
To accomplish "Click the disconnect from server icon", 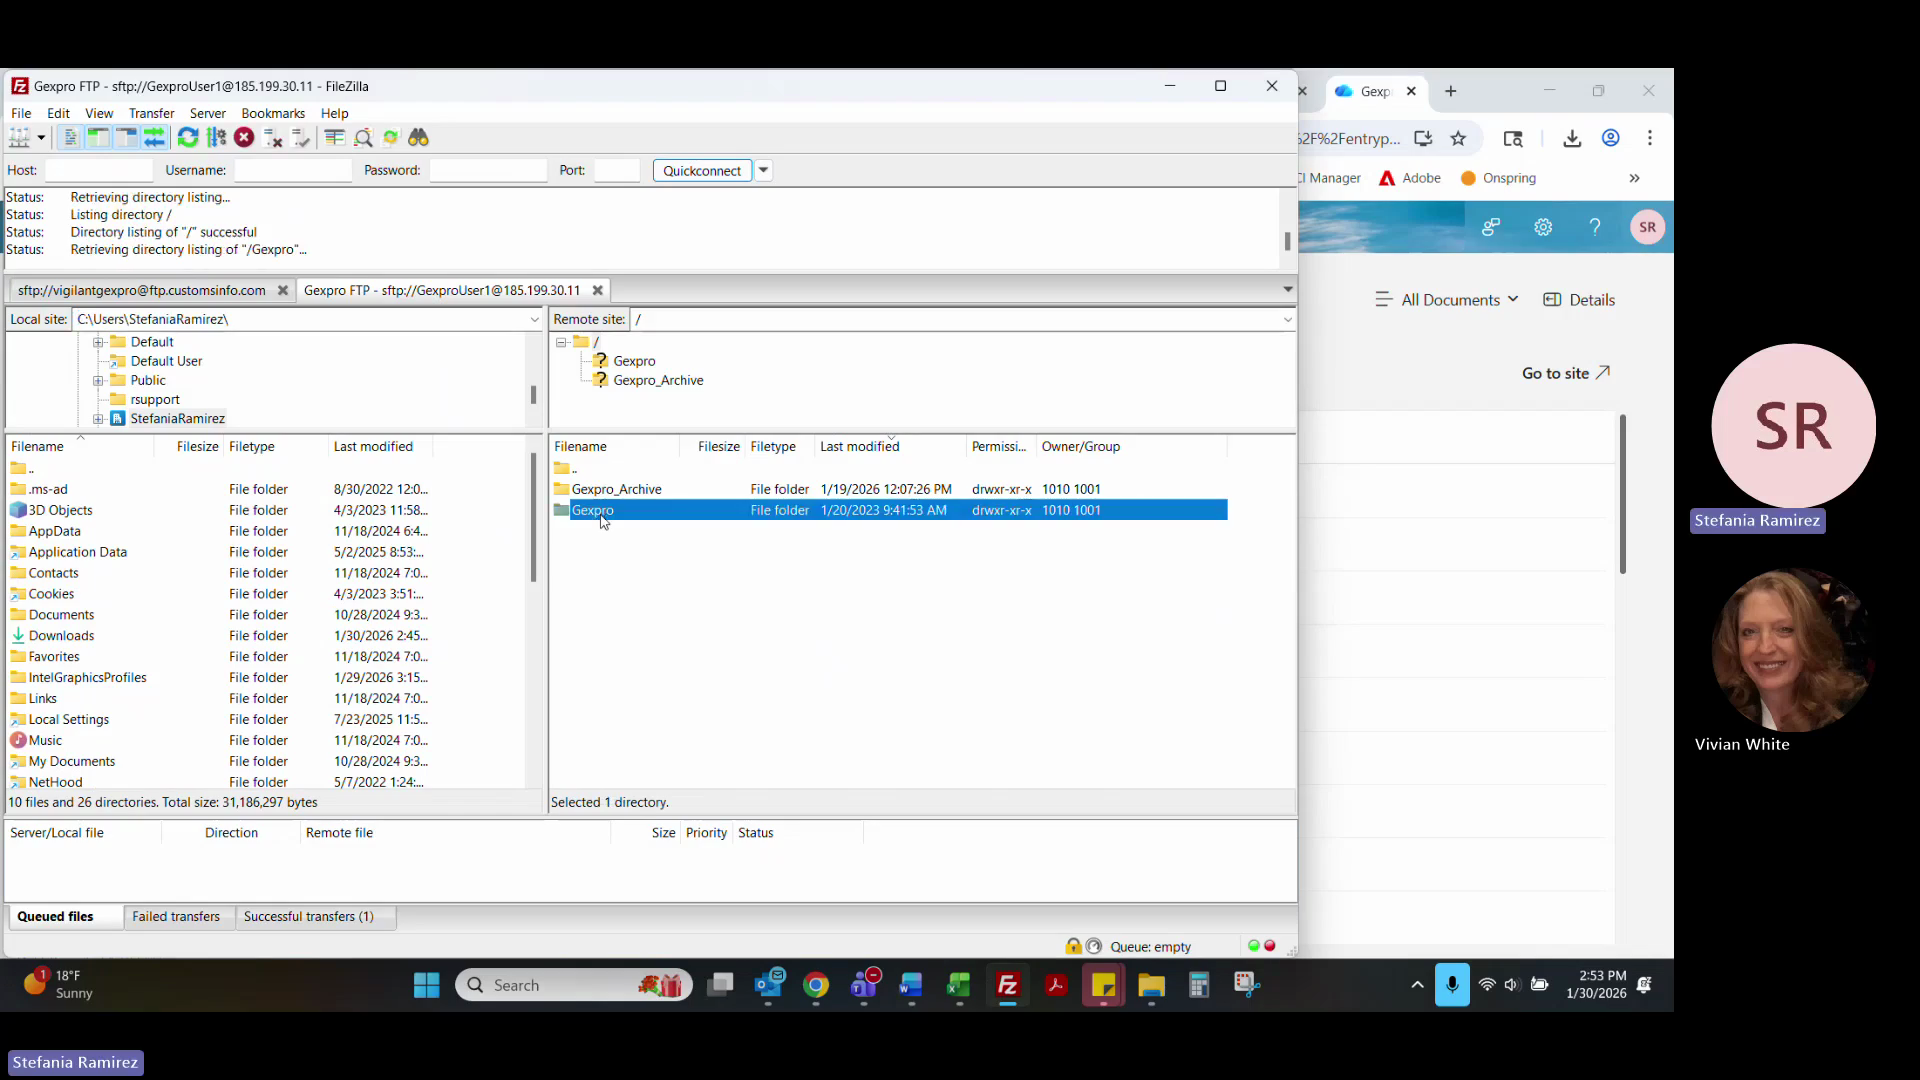I will click(x=272, y=138).
